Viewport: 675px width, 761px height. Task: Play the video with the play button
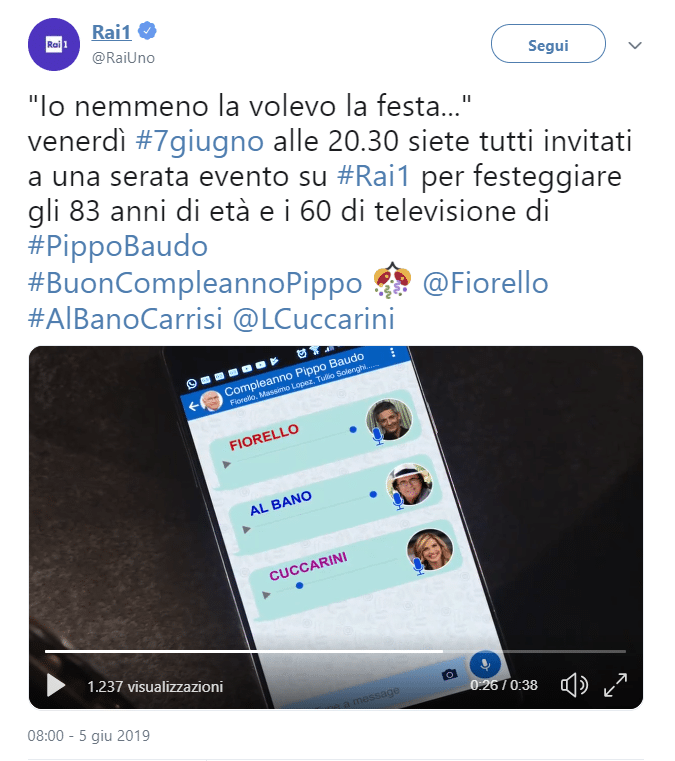pos(56,685)
